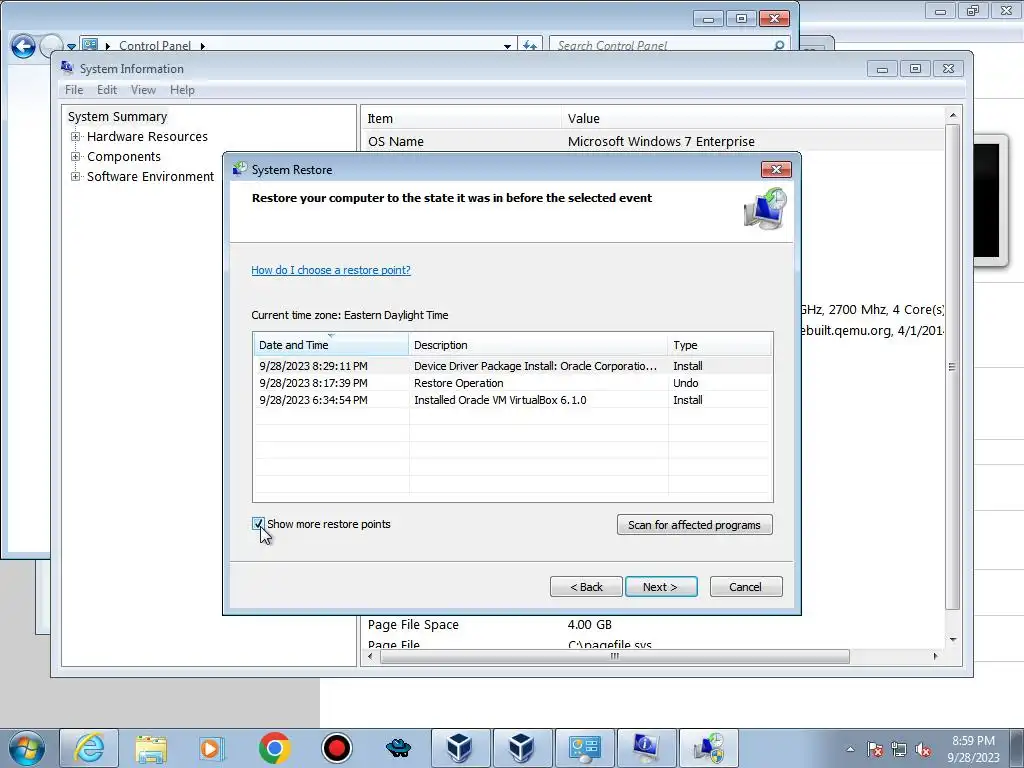The image size is (1024, 768).
Task: Click the Item column header in System Information
Action: [x=461, y=118]
